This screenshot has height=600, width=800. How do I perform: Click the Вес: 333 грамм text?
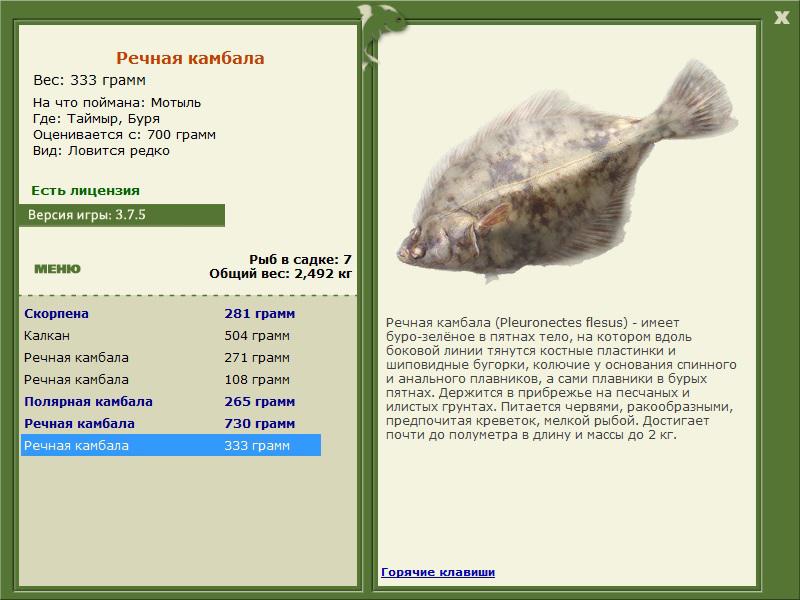pos(89,80)
